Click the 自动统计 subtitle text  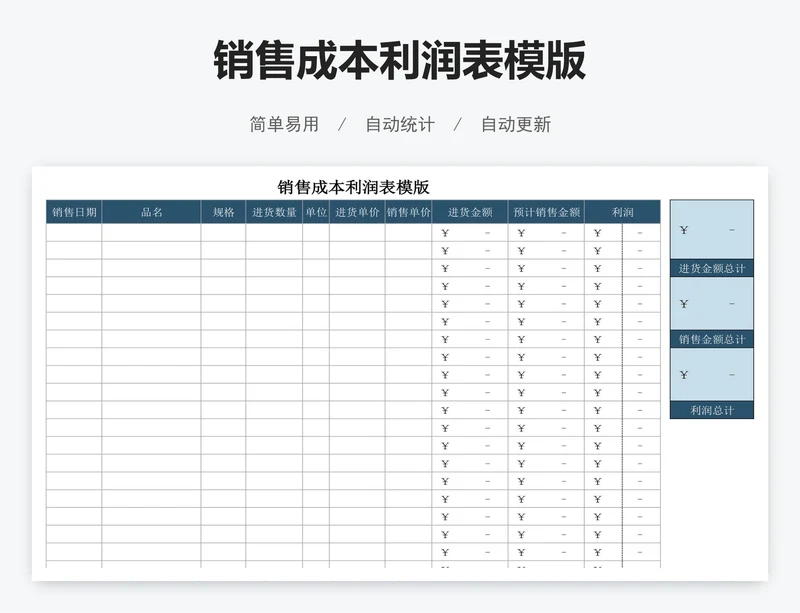click(400, 124)
